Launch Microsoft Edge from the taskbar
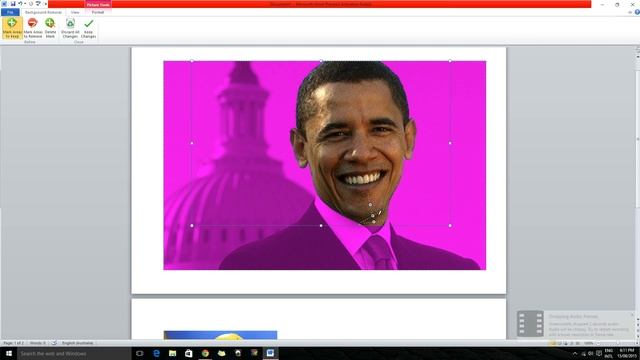Screen dimensions: 640x360 156,353
